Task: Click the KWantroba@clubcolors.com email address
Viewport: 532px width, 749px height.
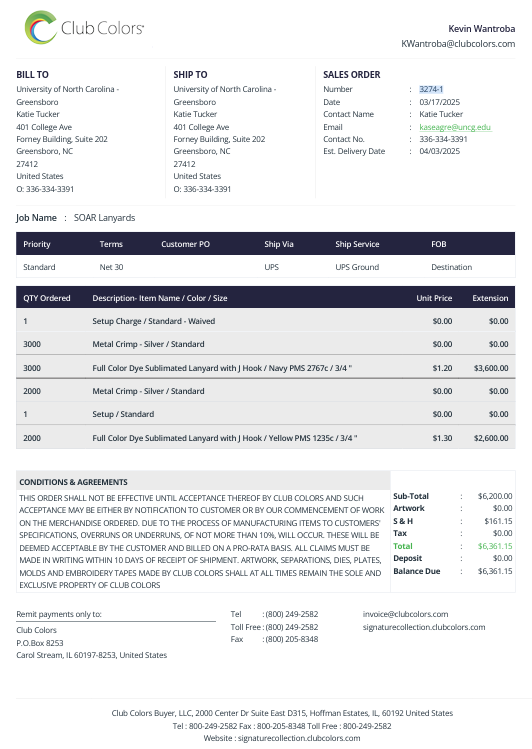Action: click(x=458, y=43)
